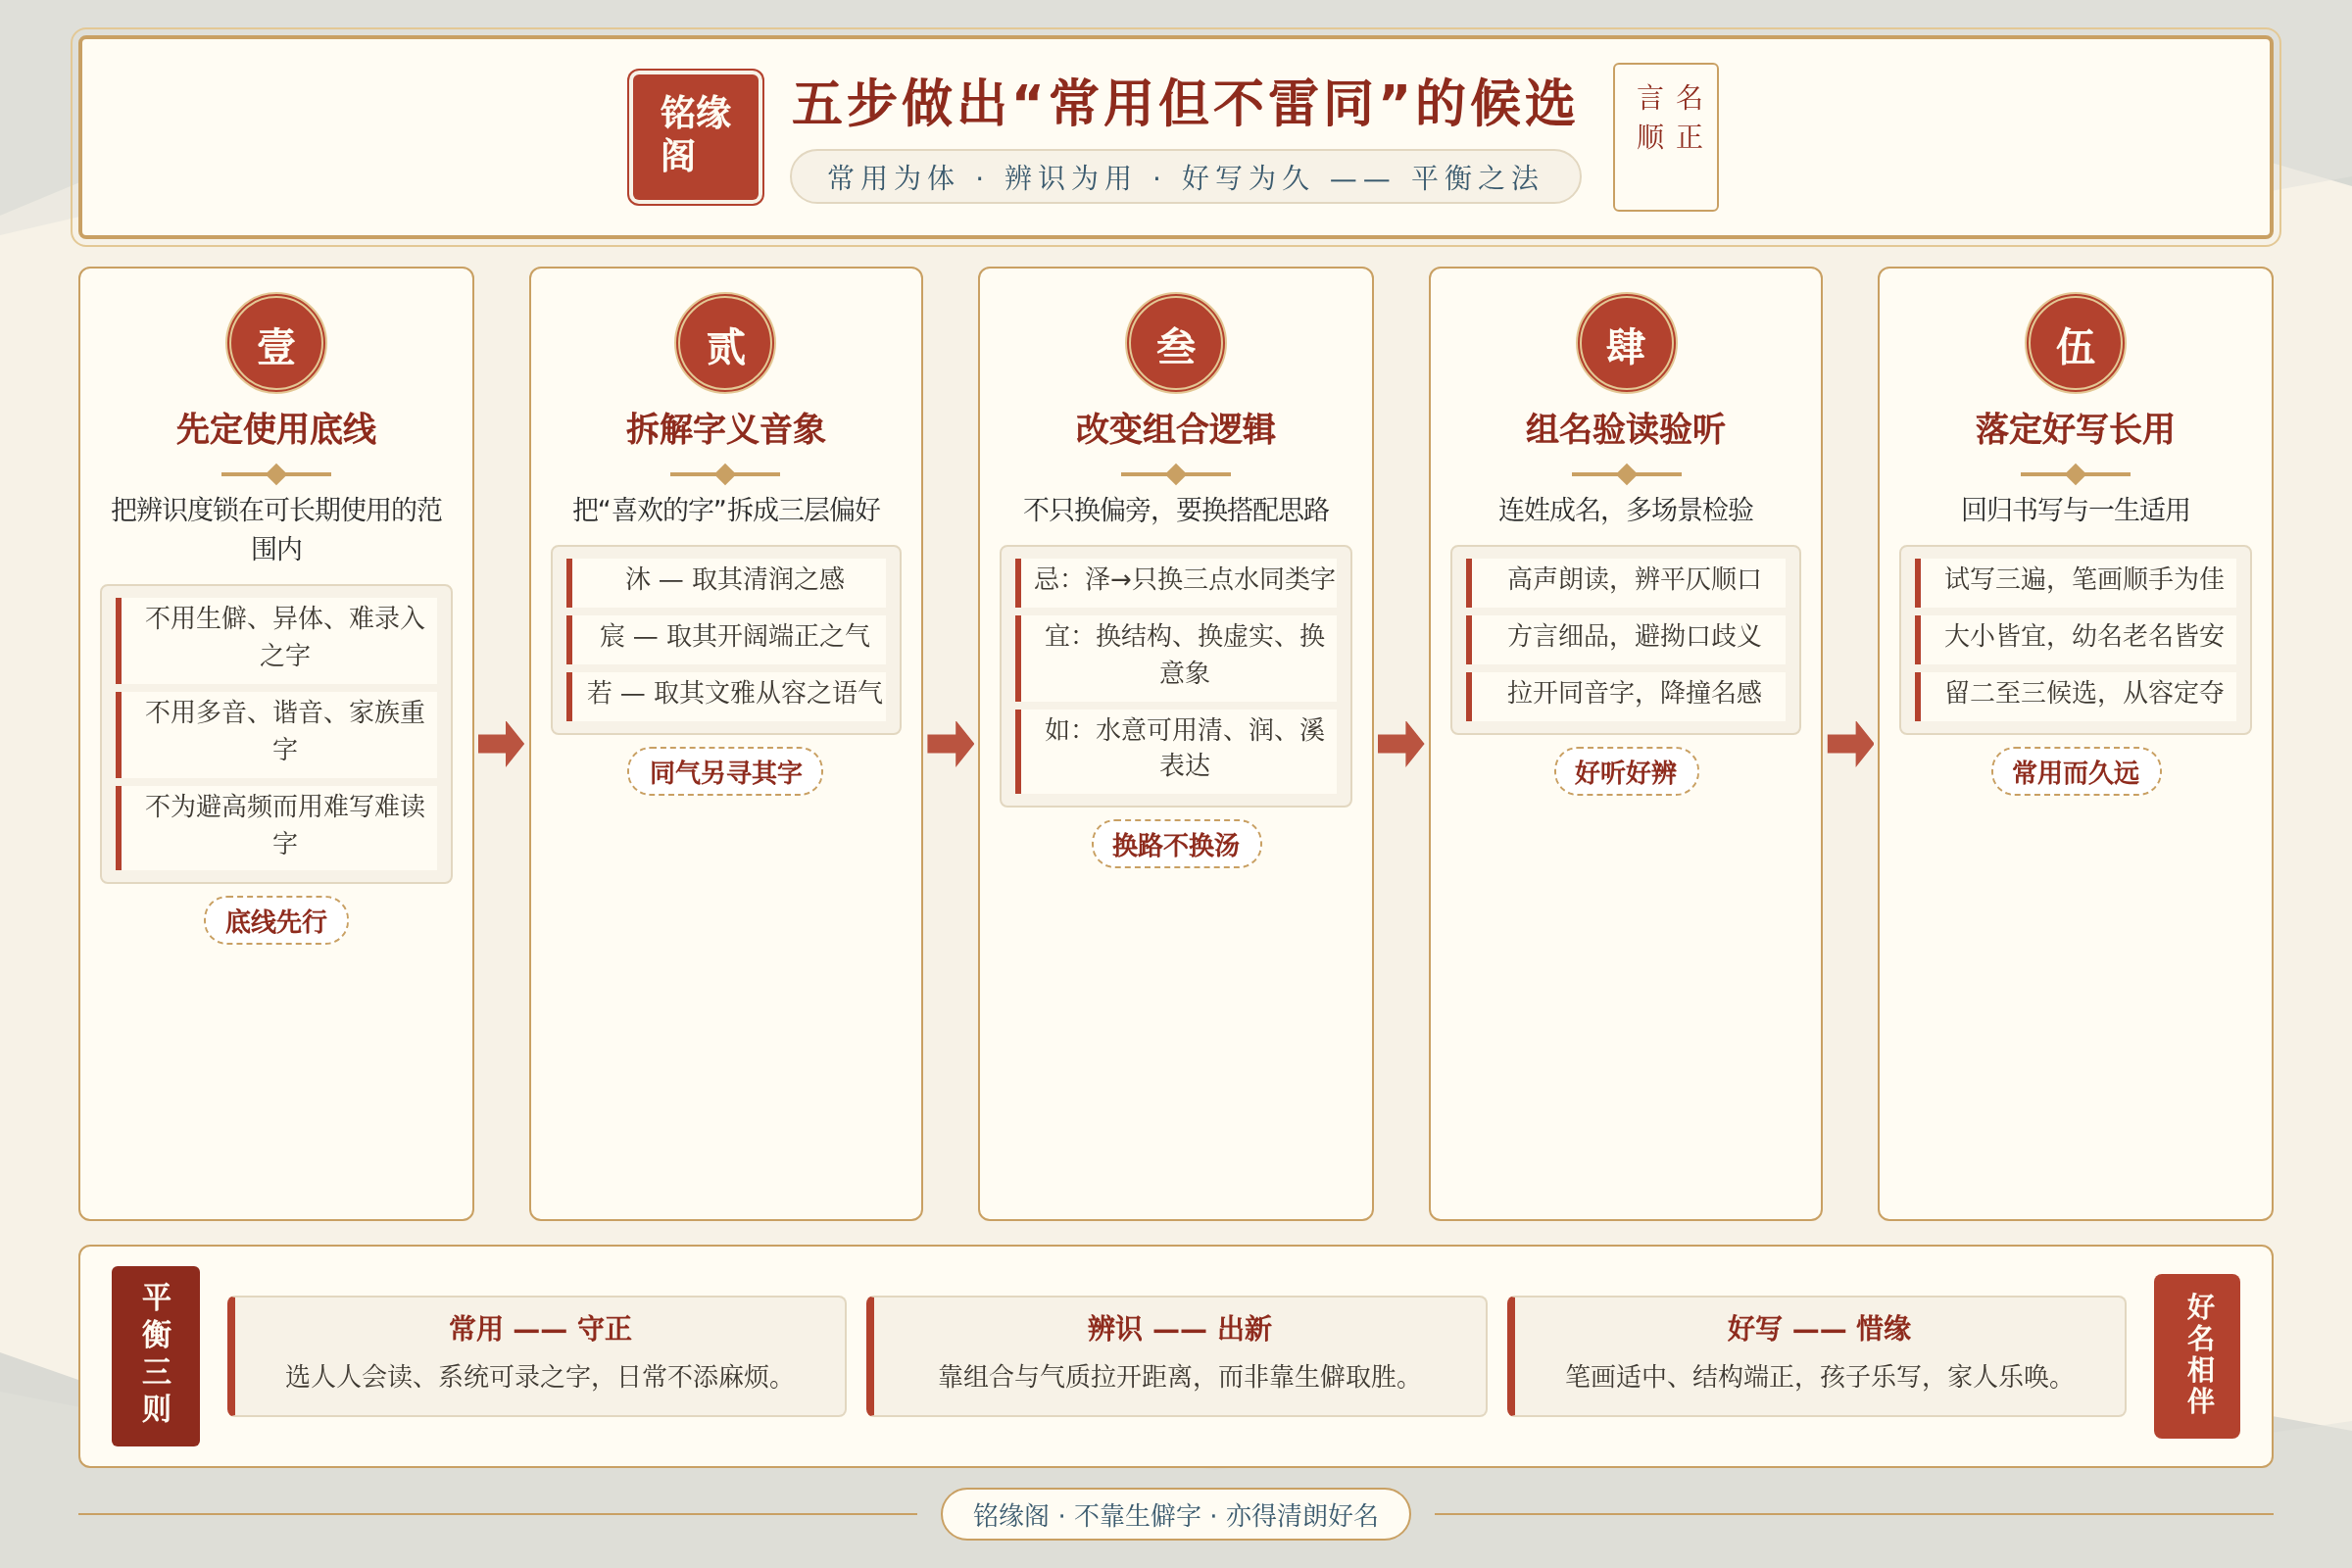
Task: Select the 叁 step circle icon
Action: click(1175, 343)
